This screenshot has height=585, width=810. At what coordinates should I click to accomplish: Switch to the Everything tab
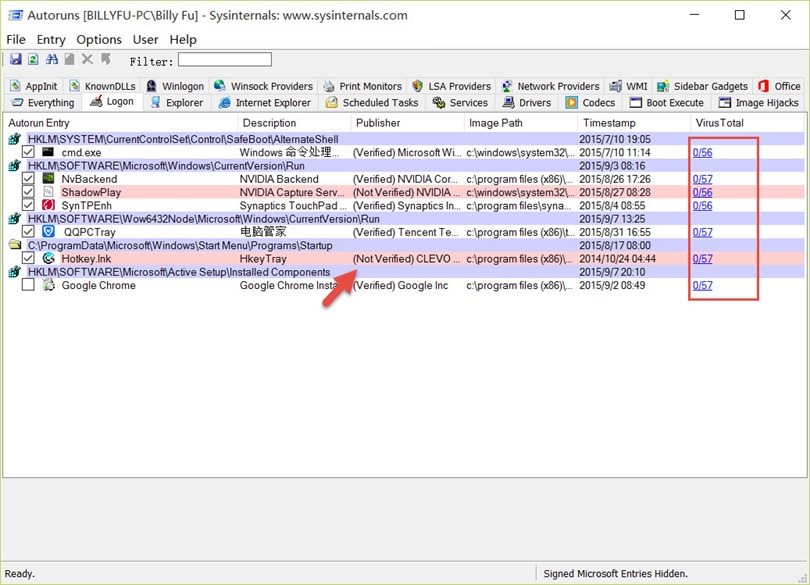pos(44,103)
